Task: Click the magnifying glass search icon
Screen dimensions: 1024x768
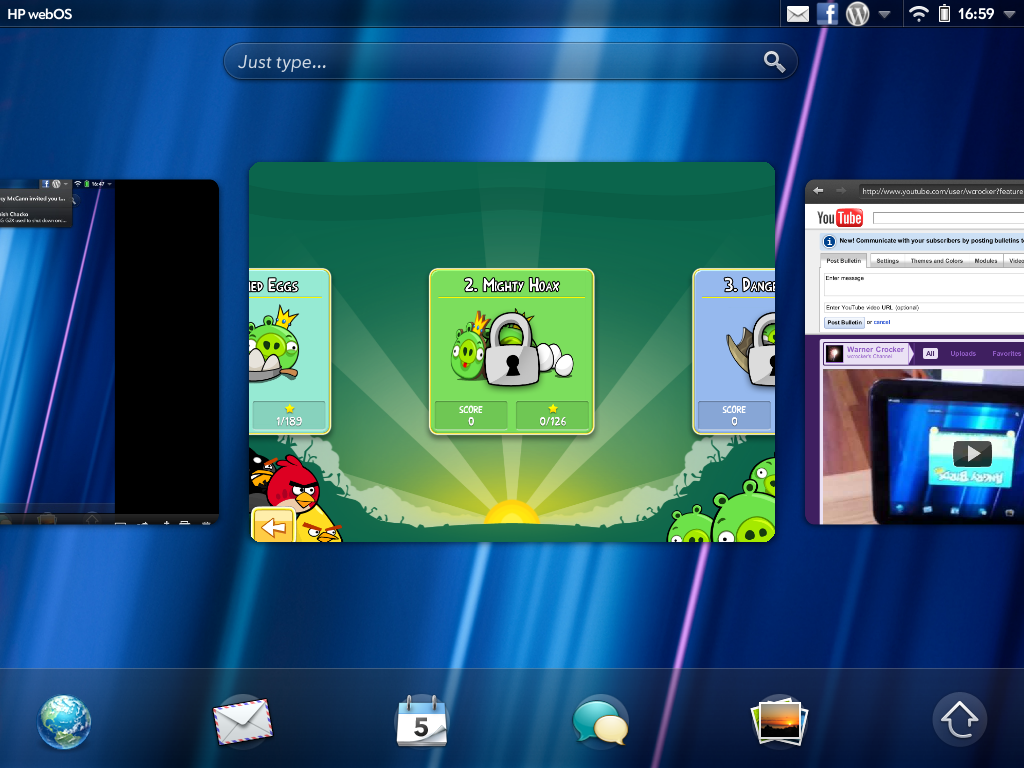Action: [x=775, y=62]
